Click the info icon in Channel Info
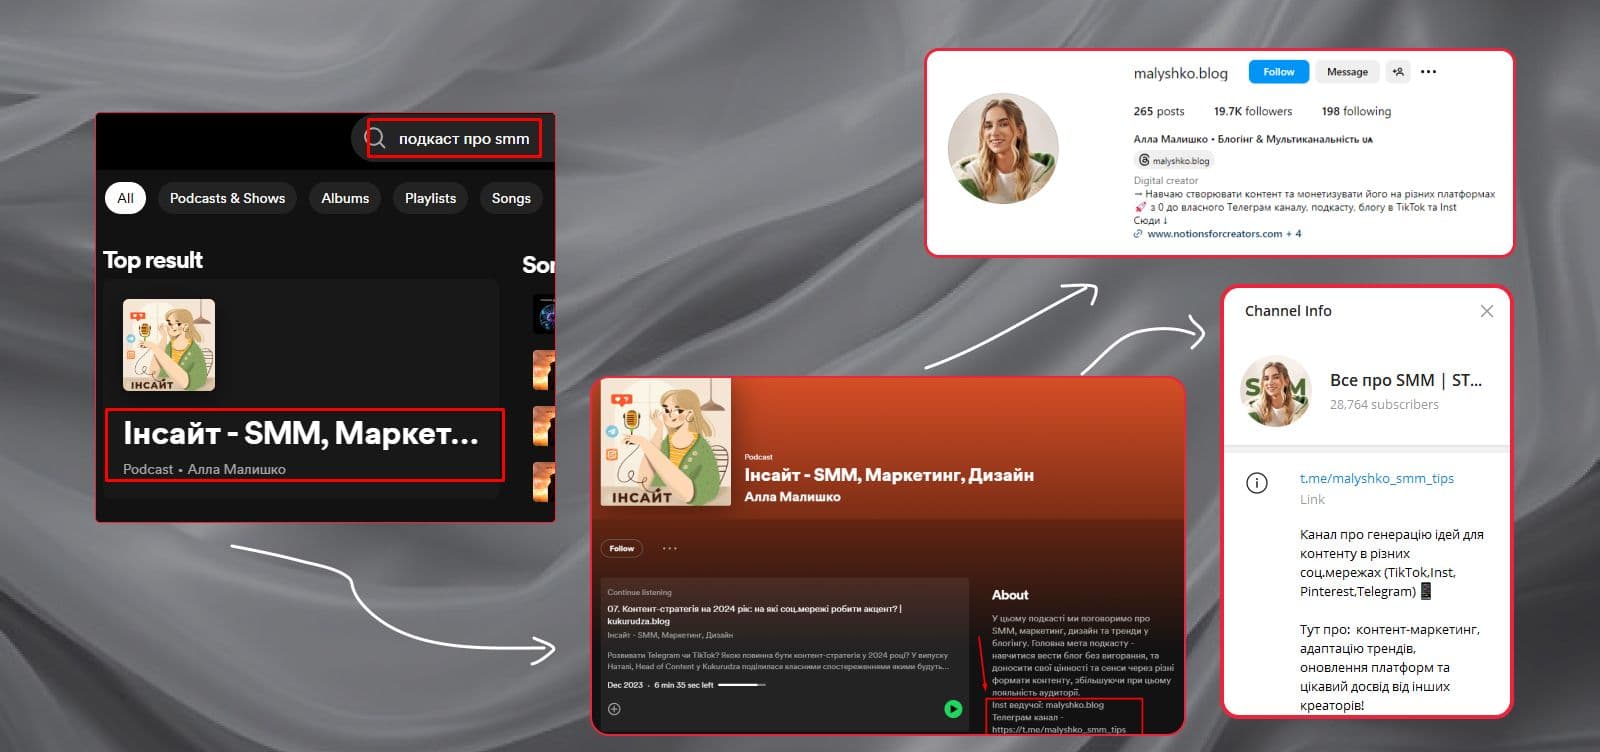Viewport: 1600px width, 752px height. coord(1257,484)
